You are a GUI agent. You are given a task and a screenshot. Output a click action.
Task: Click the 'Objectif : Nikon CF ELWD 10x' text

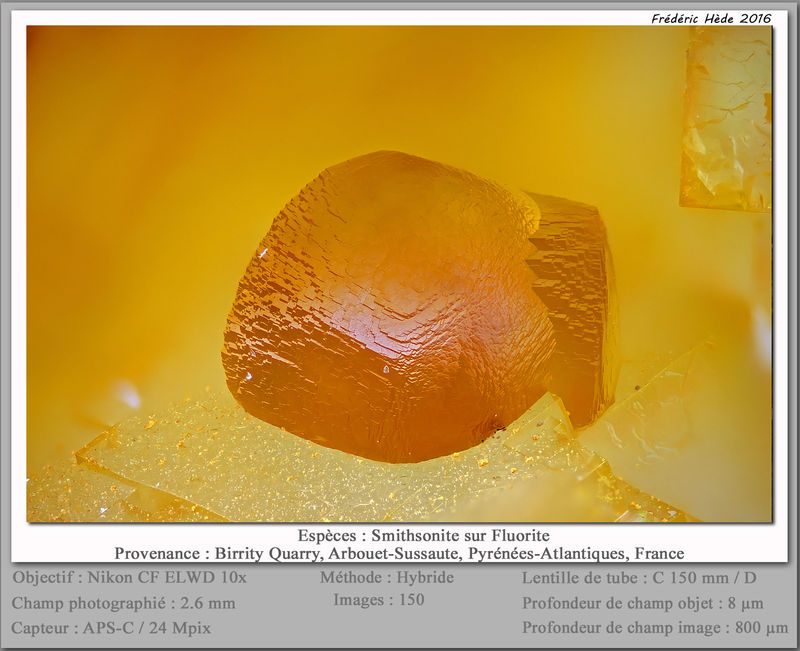[130, 578]
